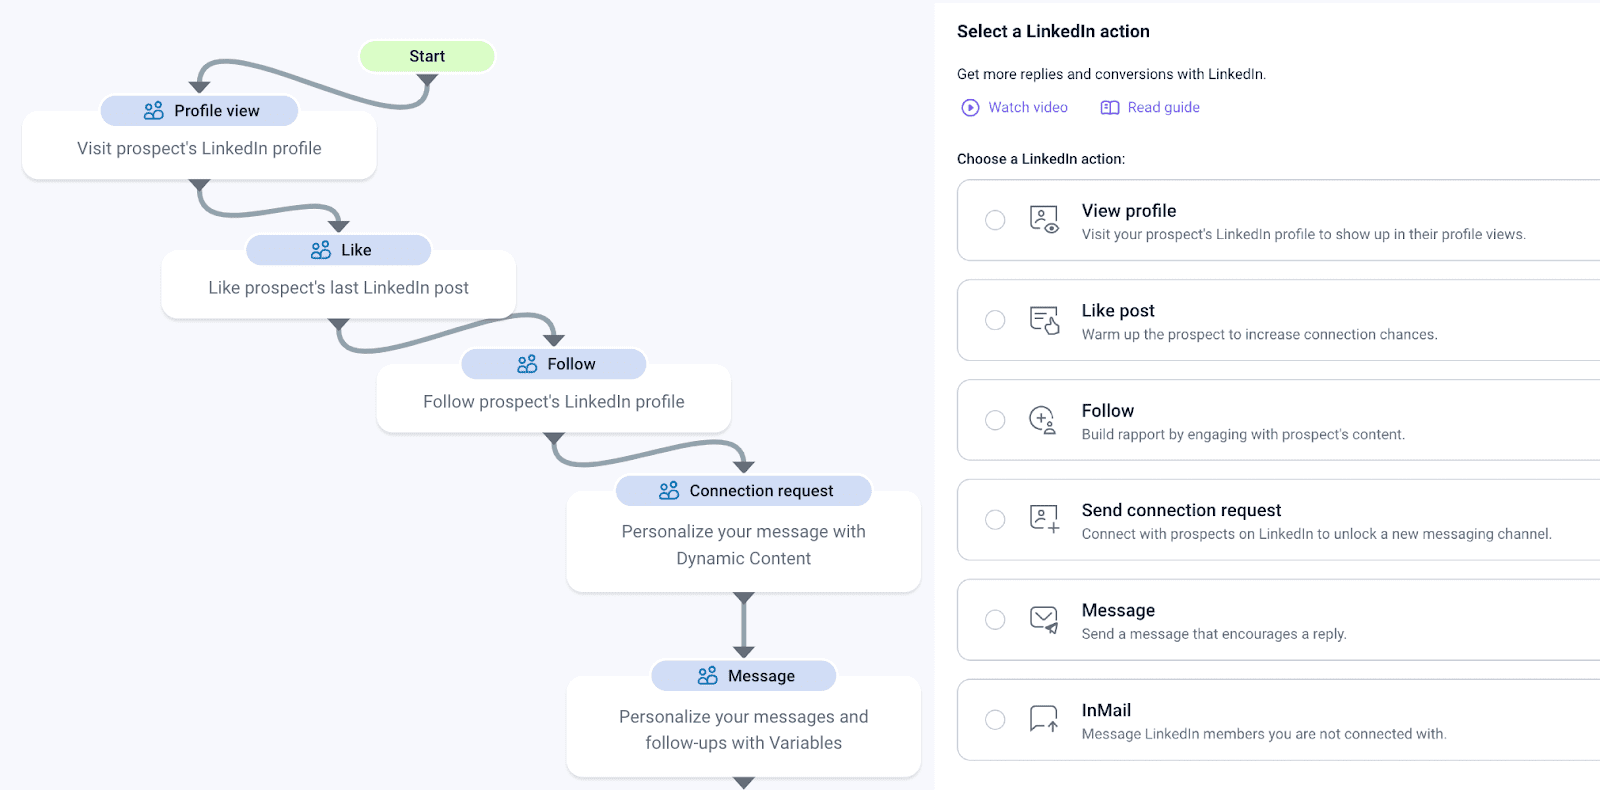Viewport: 1600px width, 790px height.
Task: Click the Read guide book icon
Action: point(1109,108)
